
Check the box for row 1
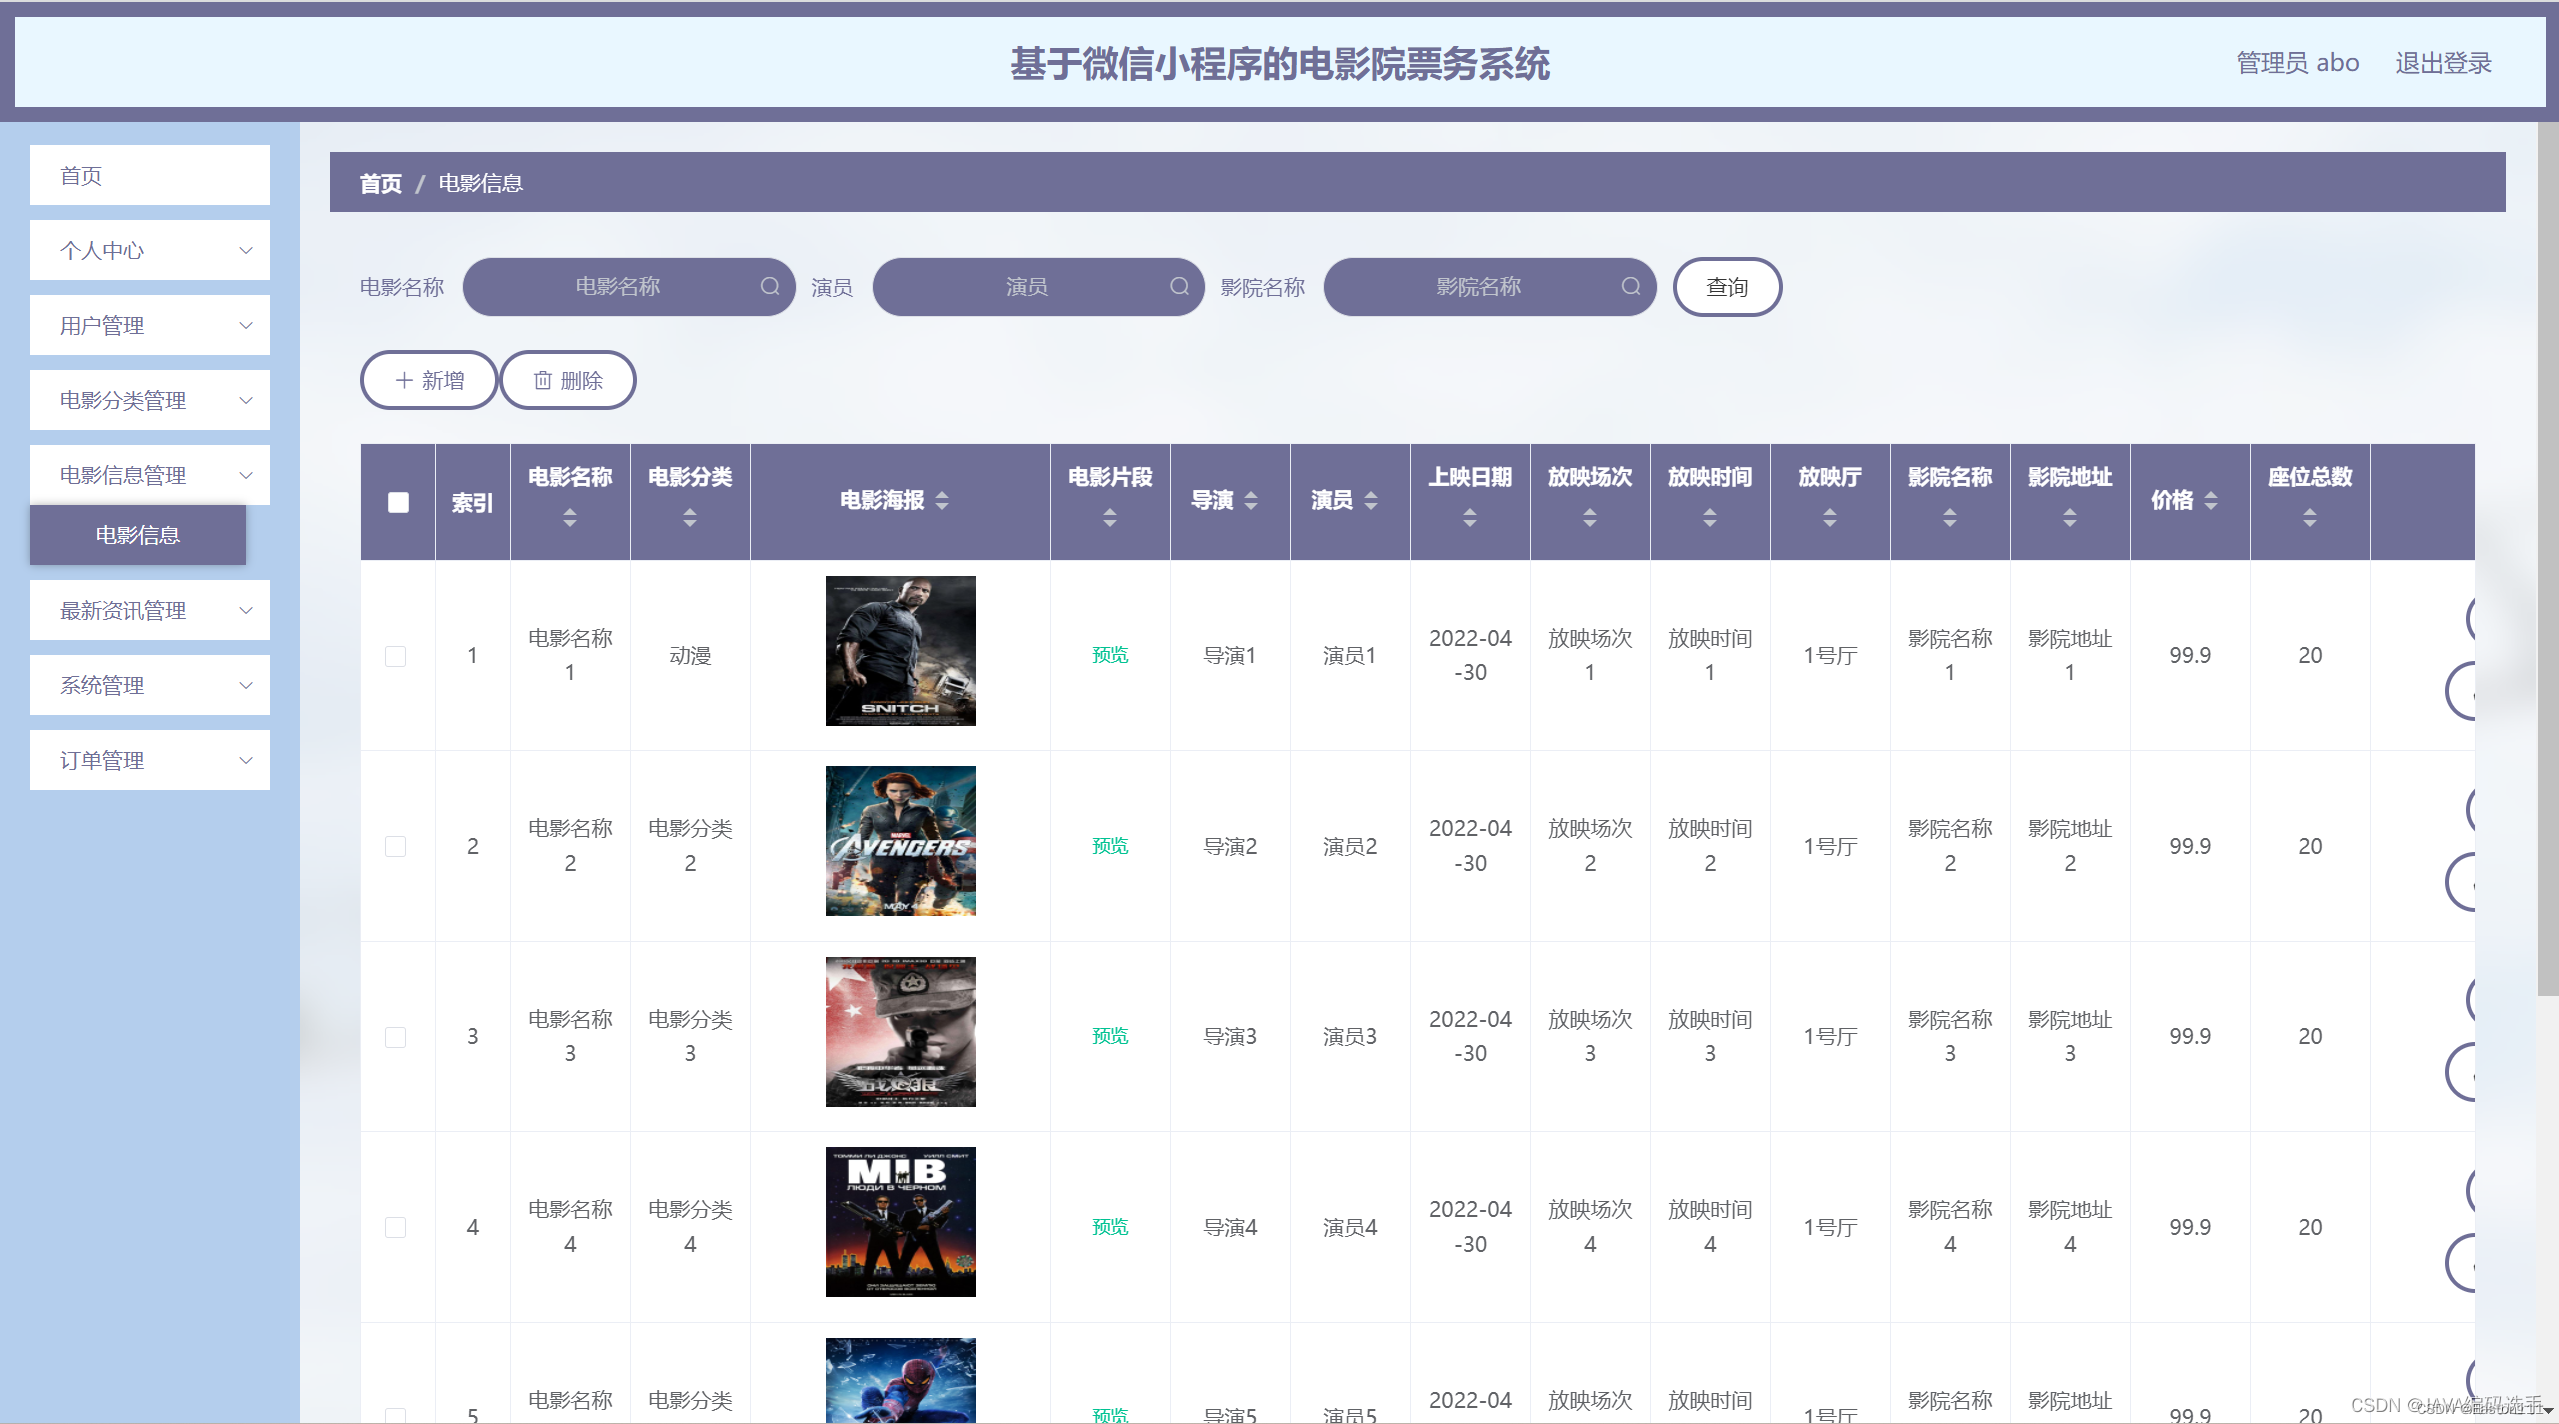click(x=396, y=656)
